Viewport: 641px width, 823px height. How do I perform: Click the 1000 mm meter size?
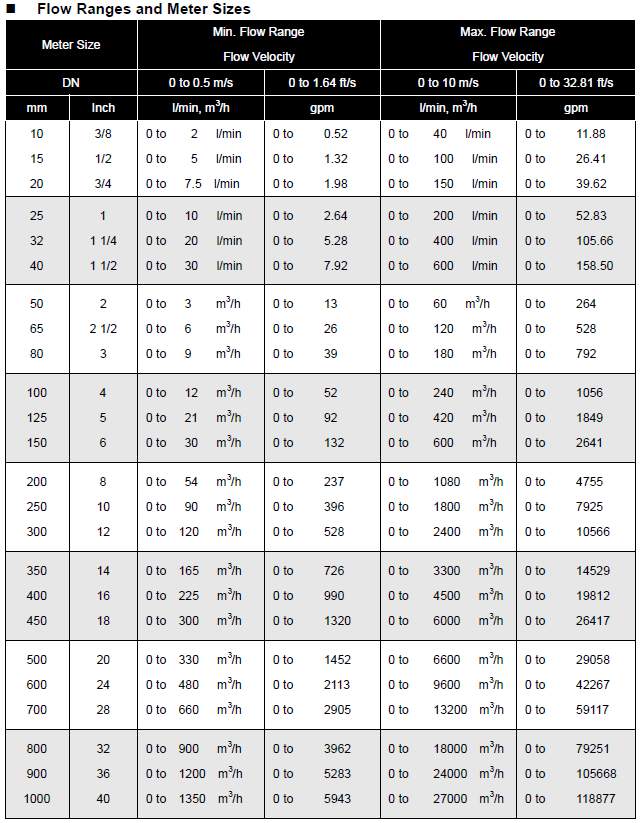(37, 799)
